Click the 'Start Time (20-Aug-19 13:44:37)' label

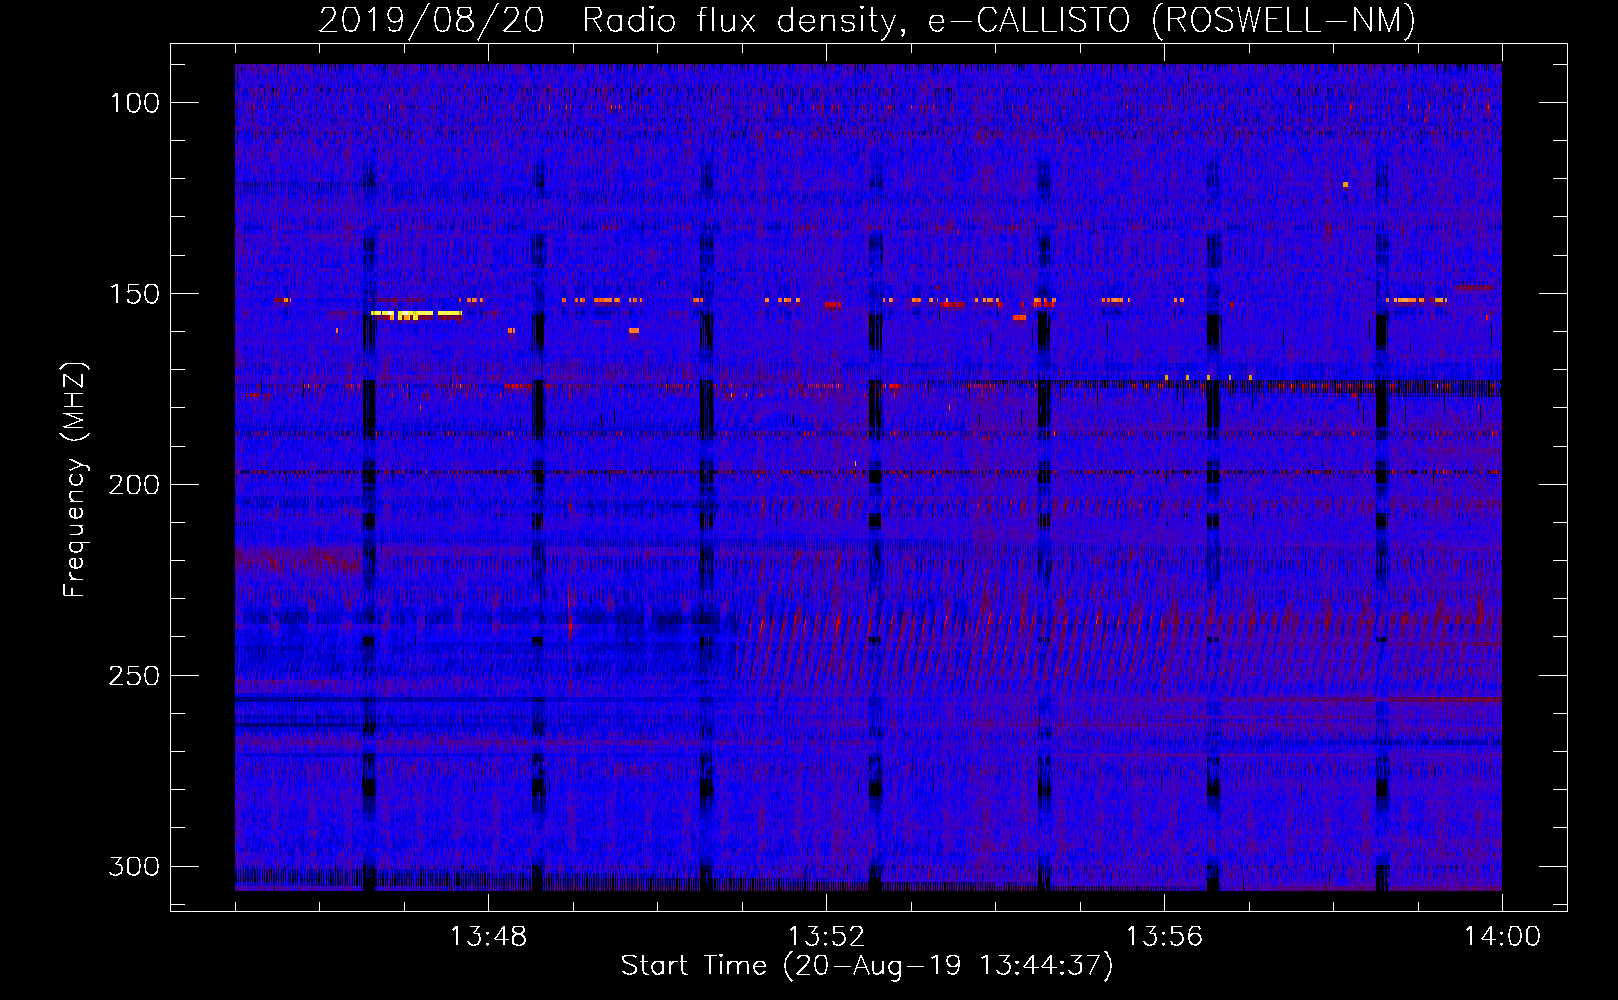(866, 966)
